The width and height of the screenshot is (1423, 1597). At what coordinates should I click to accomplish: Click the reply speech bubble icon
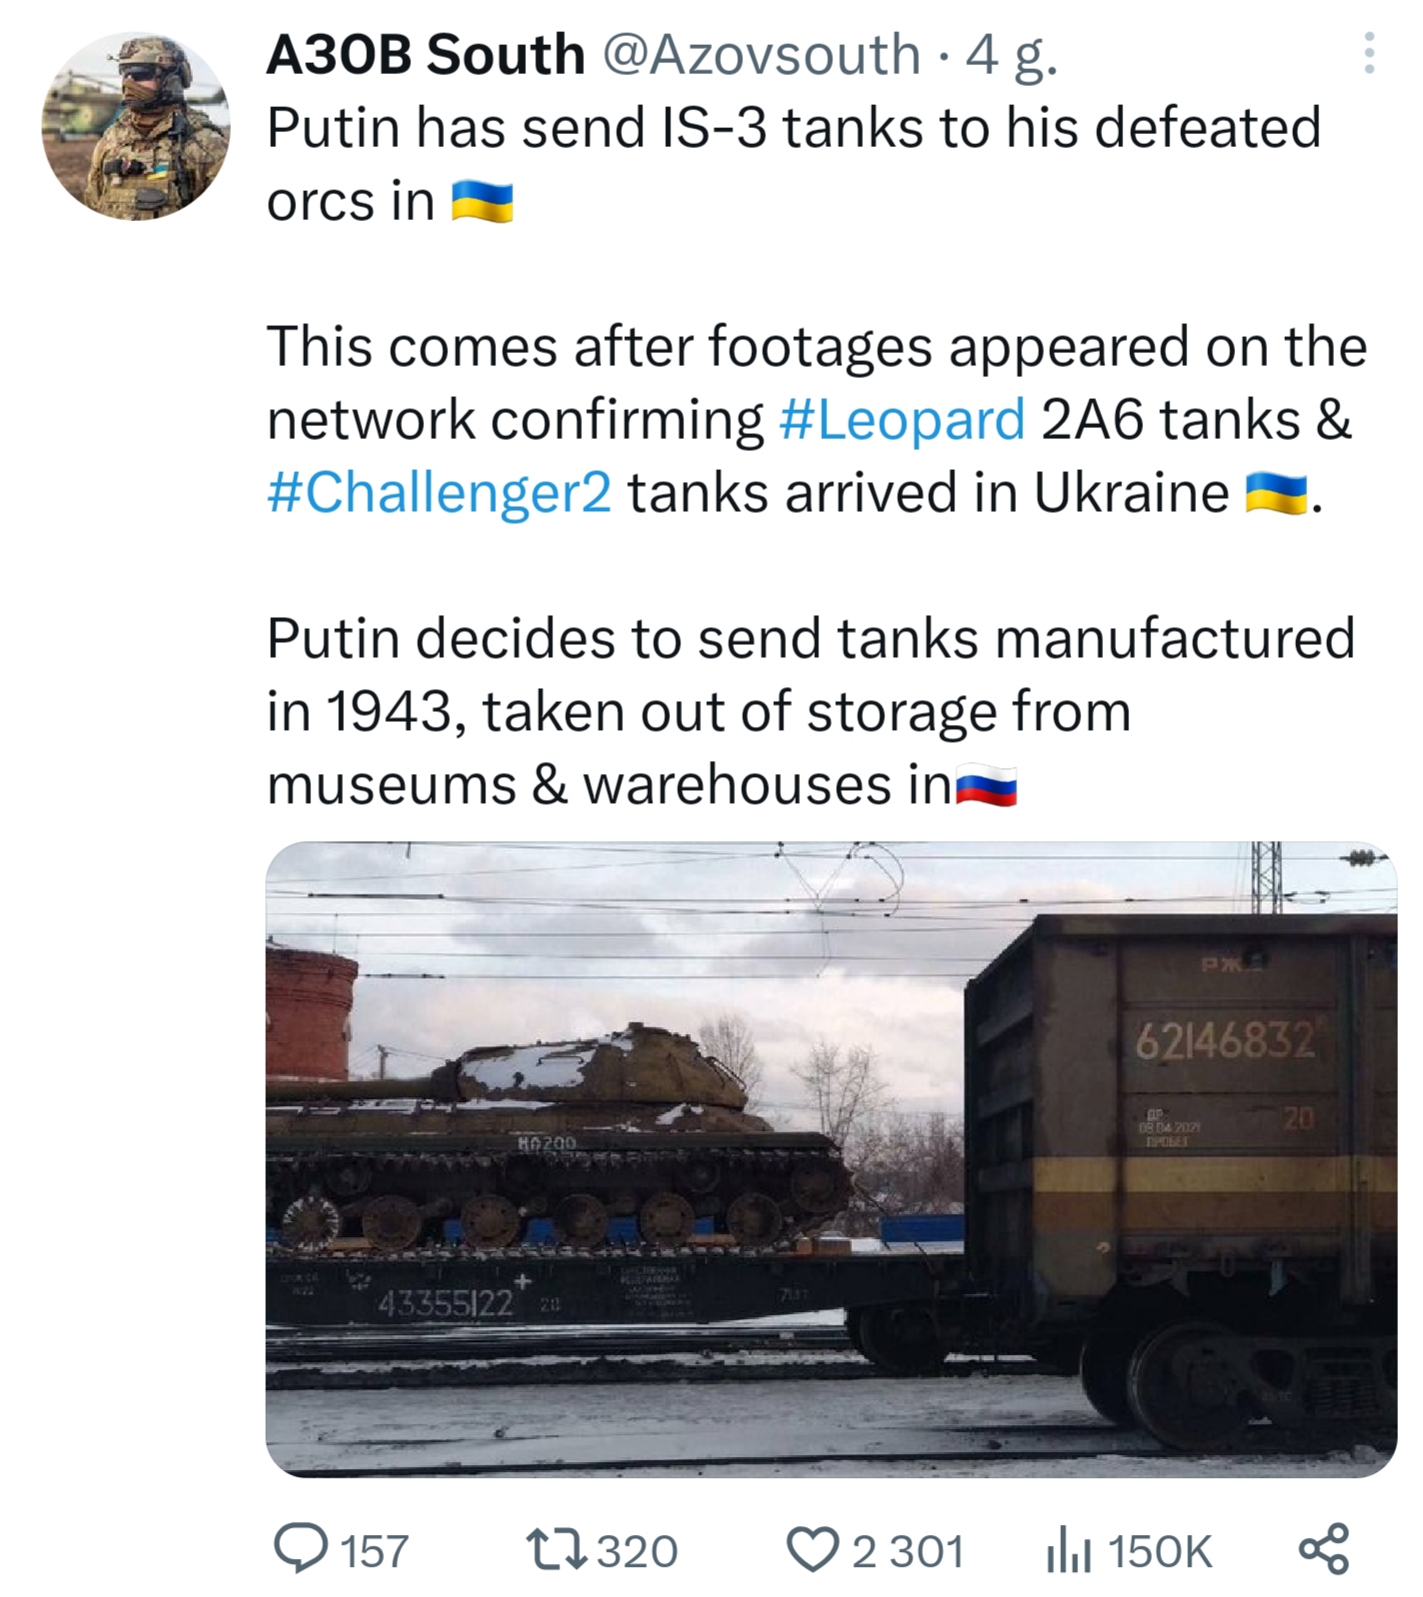click(x=300, y=1550)
